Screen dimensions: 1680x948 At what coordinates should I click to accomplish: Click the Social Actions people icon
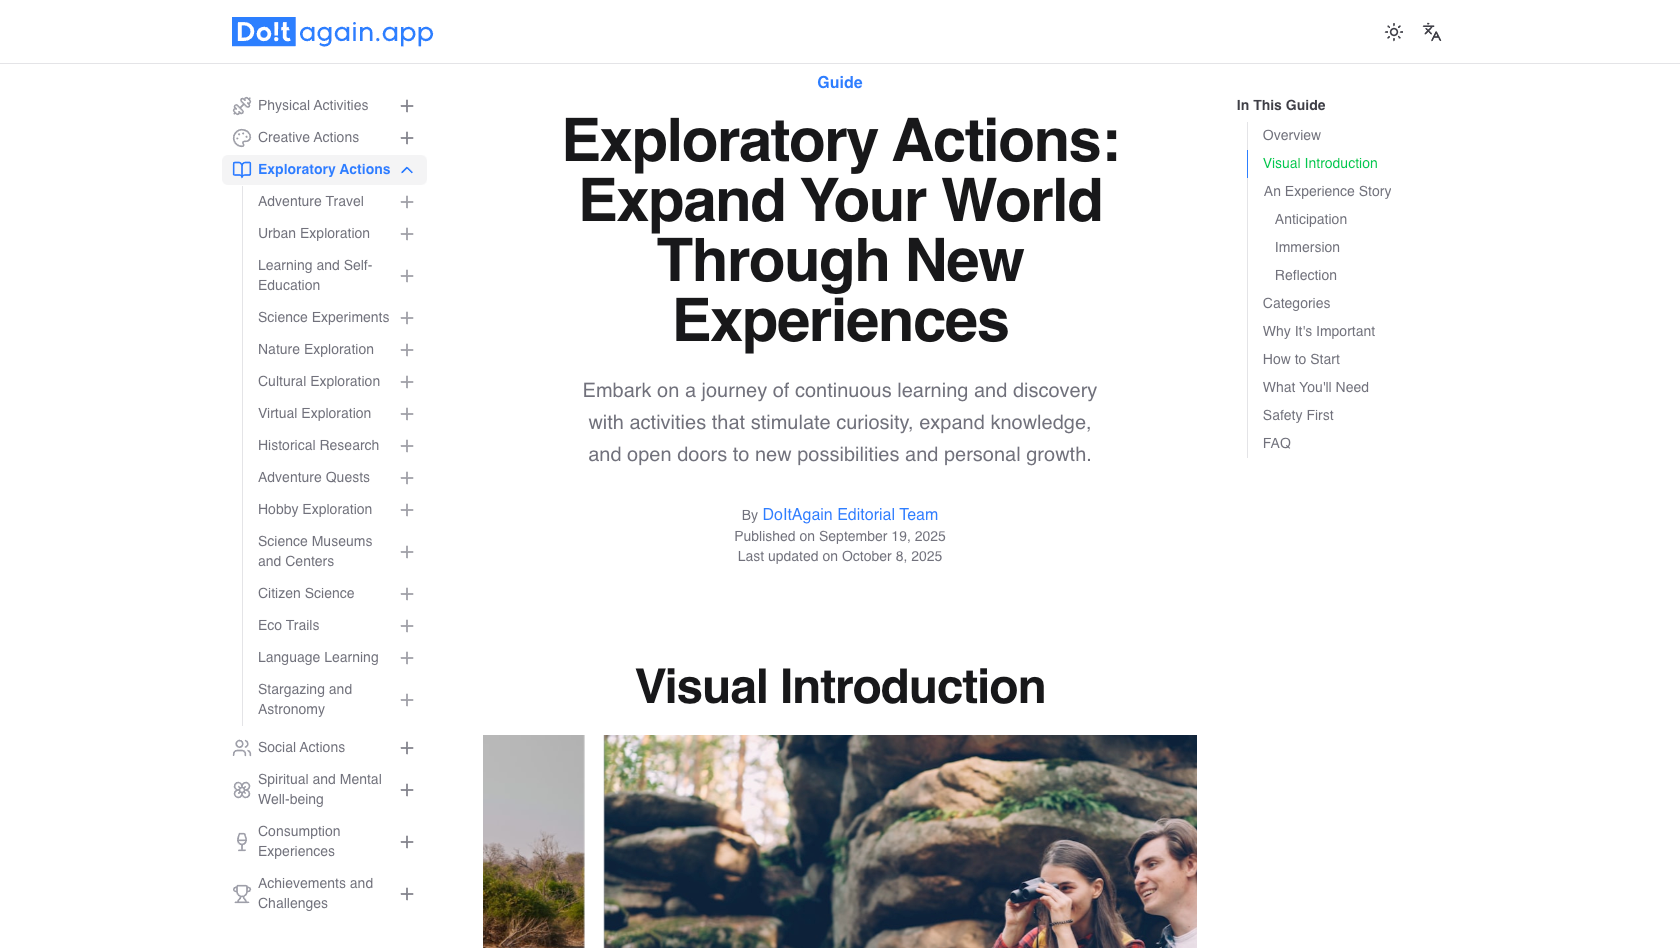[x=241, y=747]
